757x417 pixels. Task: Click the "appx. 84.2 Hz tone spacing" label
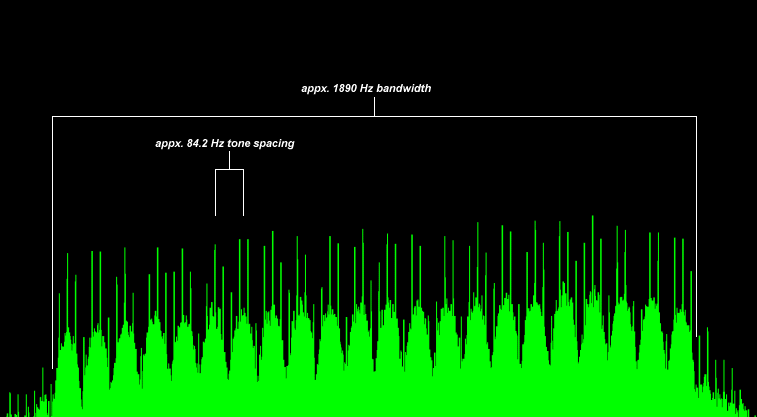click(225, 144)
